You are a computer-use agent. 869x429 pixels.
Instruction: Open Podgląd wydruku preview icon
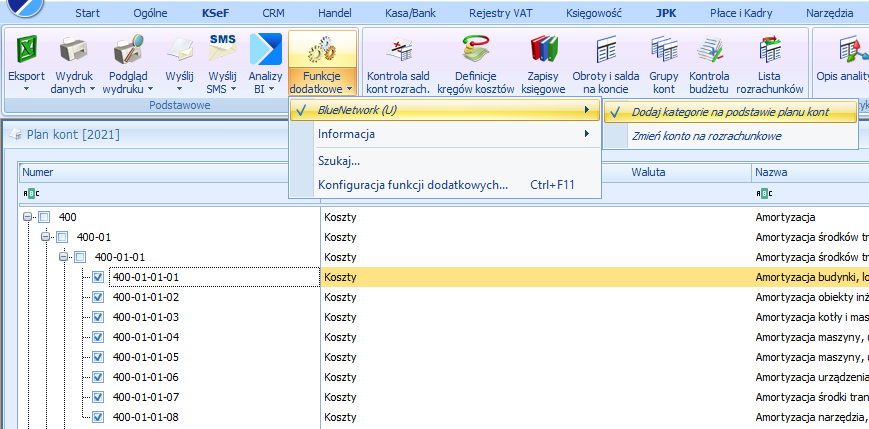130,49
